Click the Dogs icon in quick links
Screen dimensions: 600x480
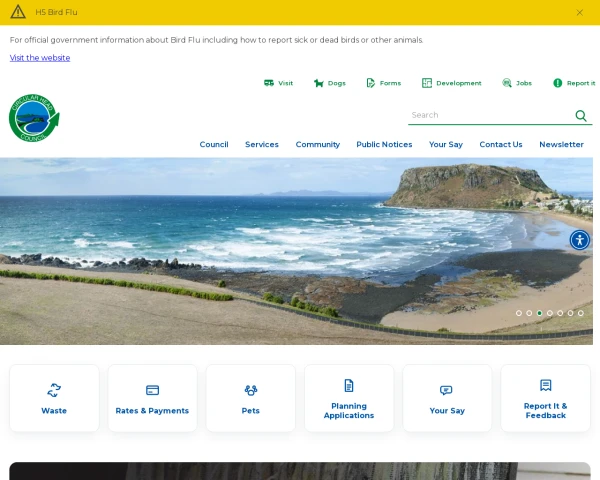(x=318, y=83)
